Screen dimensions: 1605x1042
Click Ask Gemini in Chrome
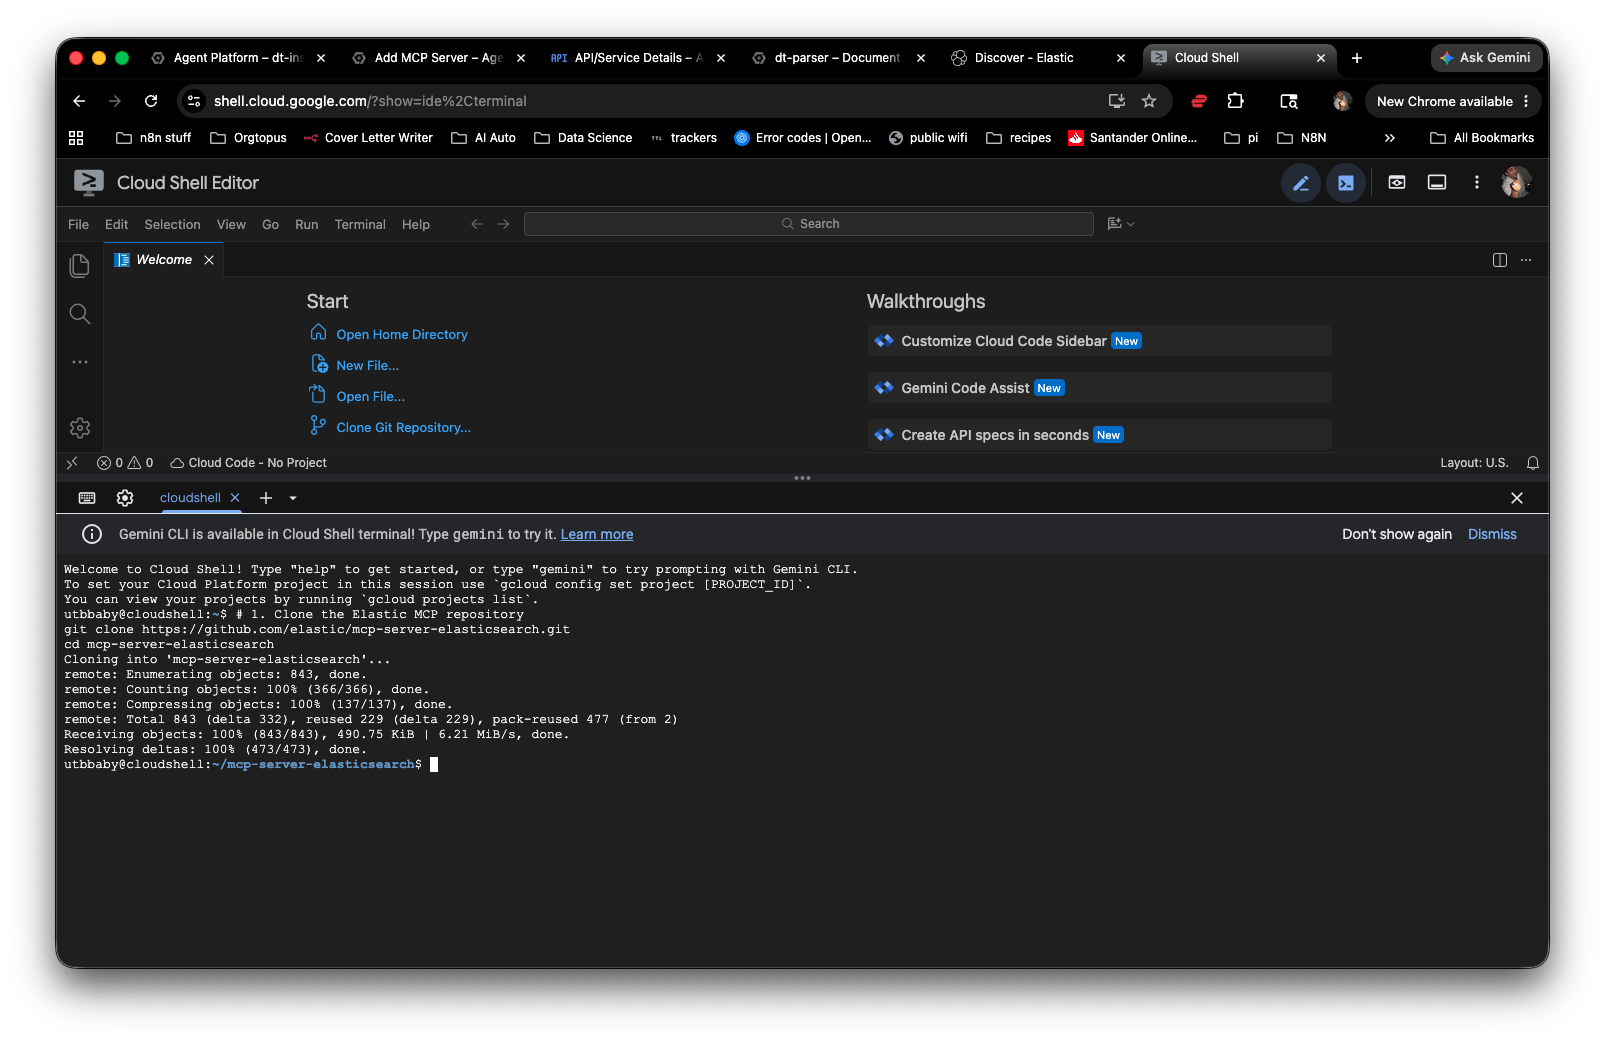tap(1485, 58)
